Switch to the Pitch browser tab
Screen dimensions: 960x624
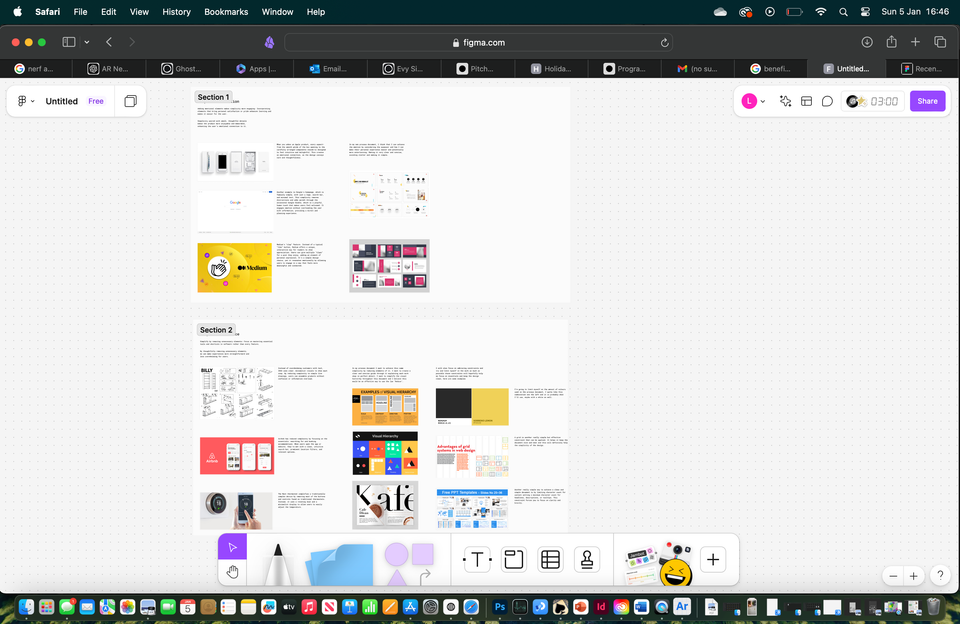tap(475, 69)
